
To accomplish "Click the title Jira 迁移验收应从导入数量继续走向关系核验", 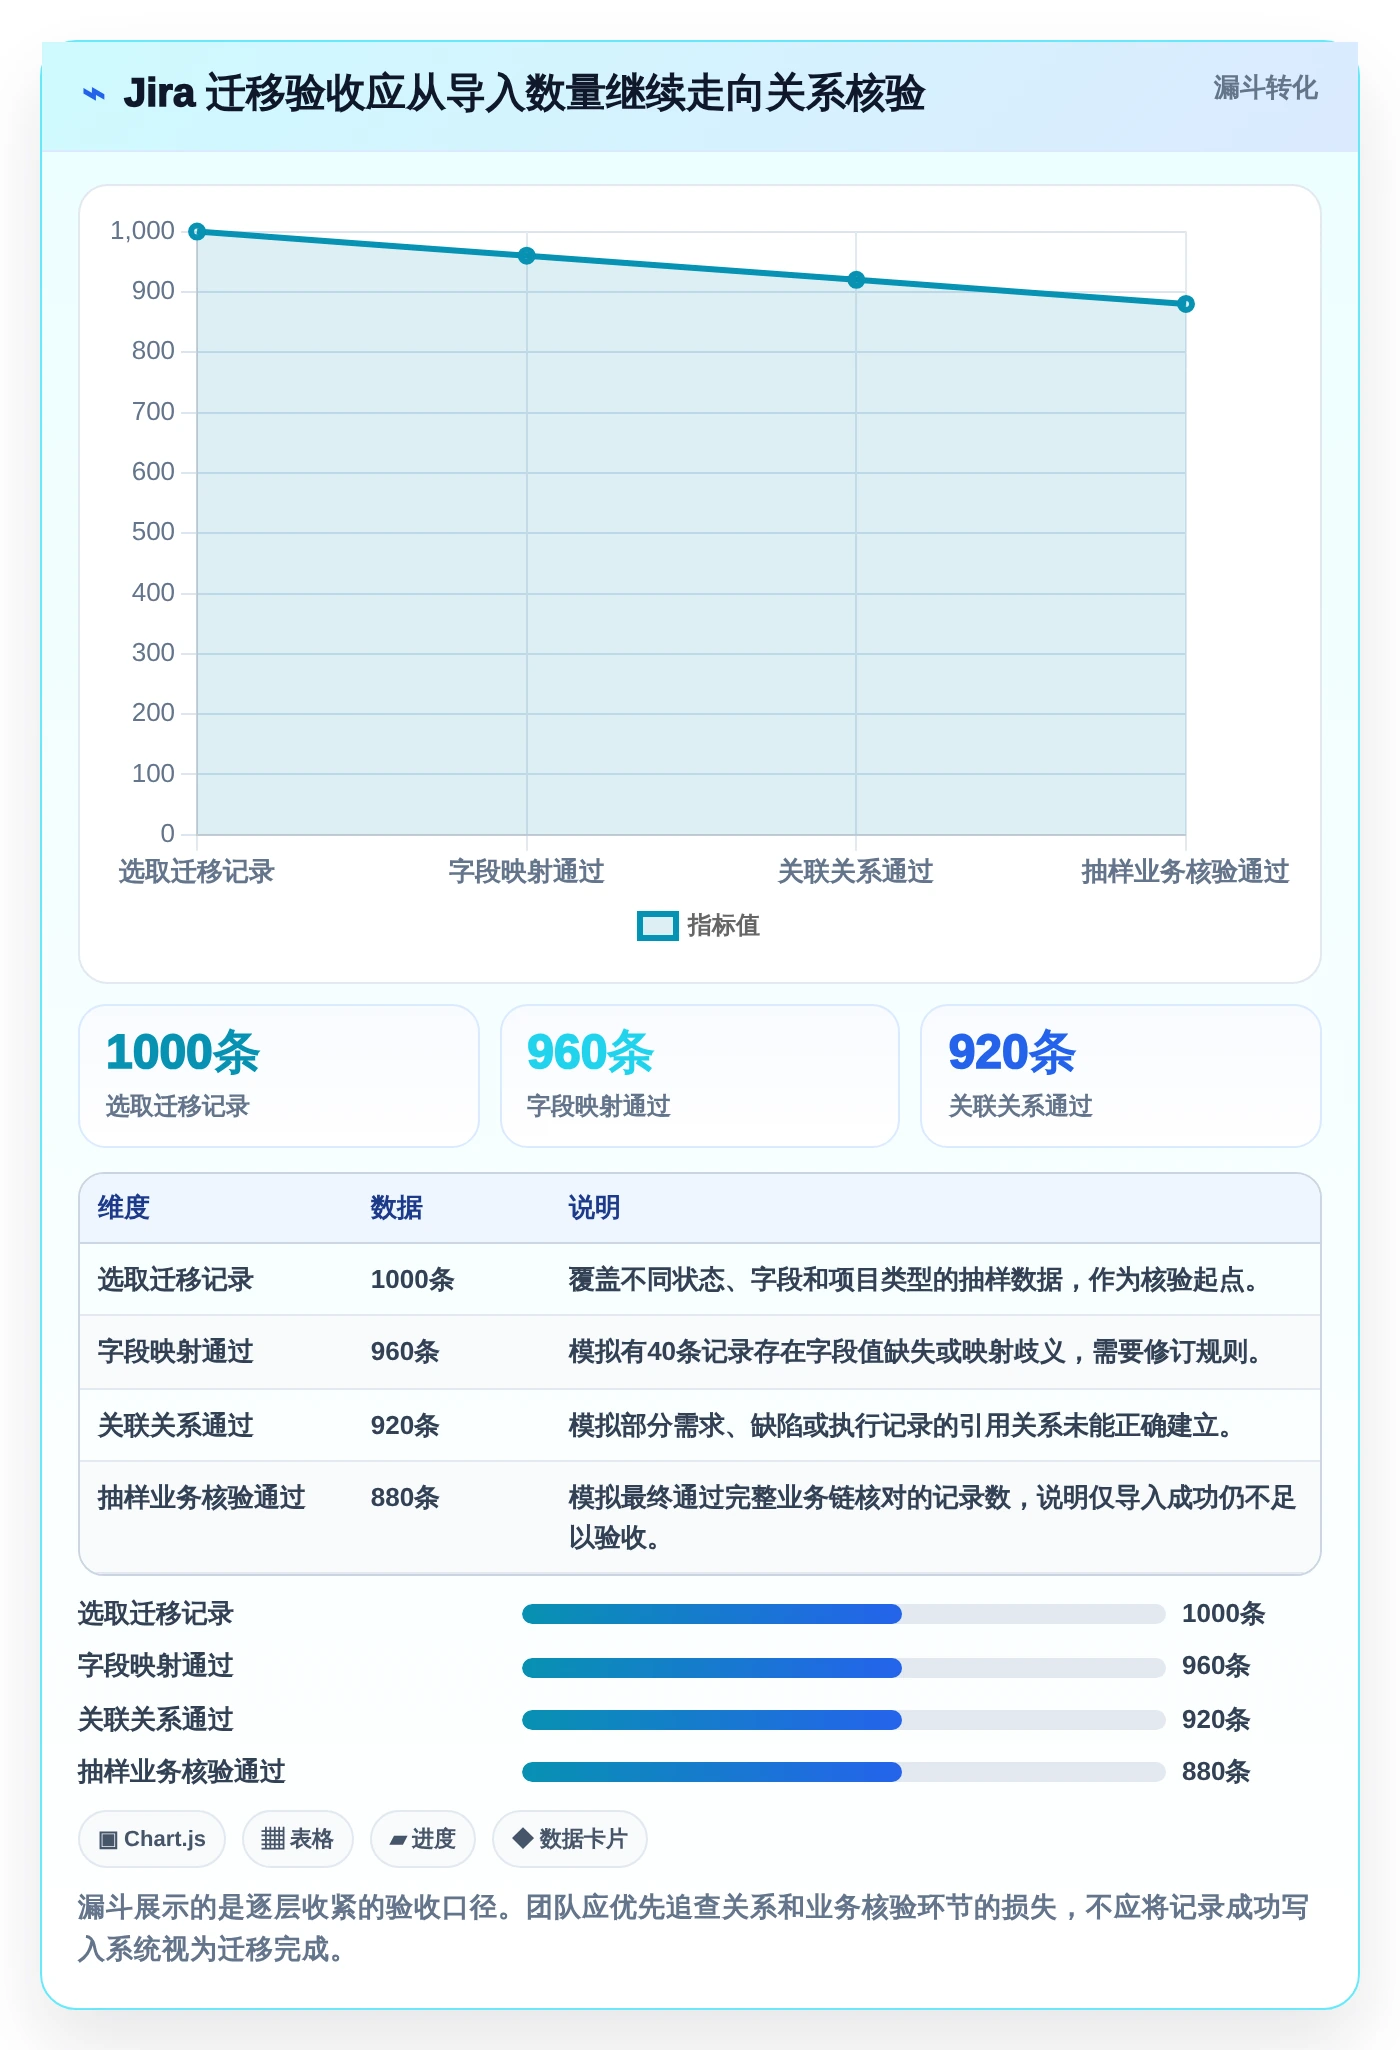I will (524, 94).
